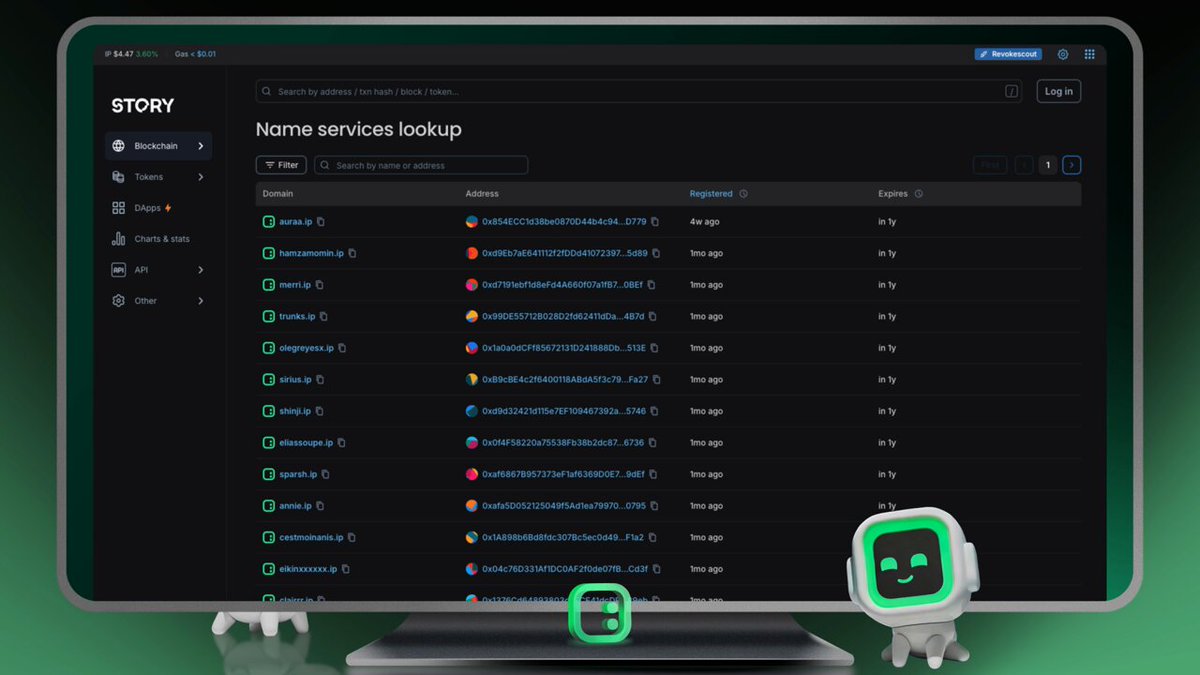Click the API icon in sidebar
Viewport: 1200px width, 675px height.
pos(118,270)
